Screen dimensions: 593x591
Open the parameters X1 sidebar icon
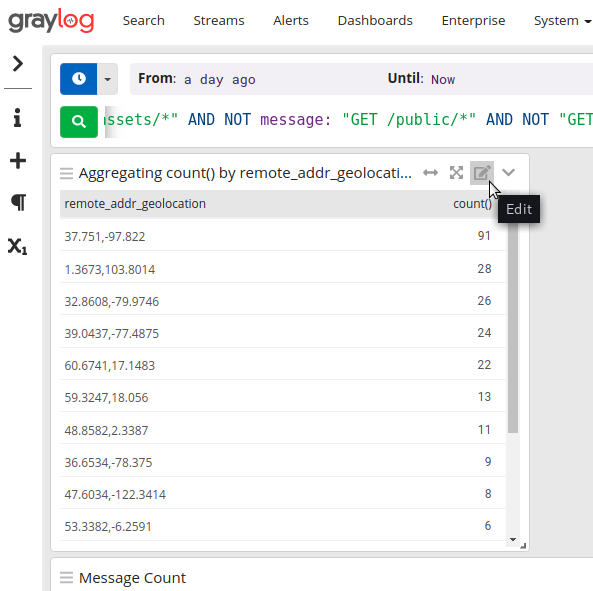17,246
